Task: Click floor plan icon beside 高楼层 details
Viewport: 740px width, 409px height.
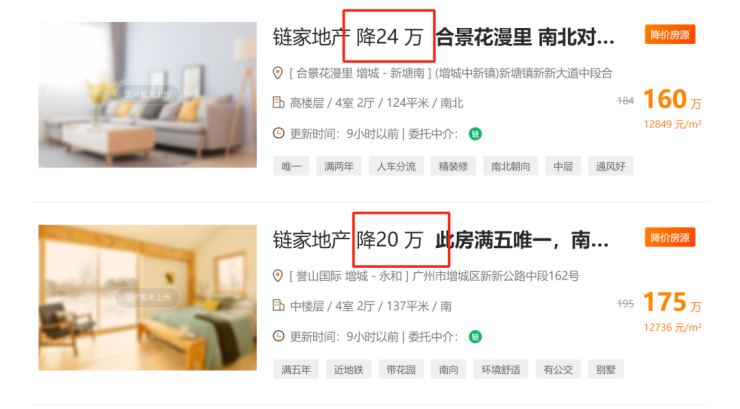Action: tap(278, 102)
